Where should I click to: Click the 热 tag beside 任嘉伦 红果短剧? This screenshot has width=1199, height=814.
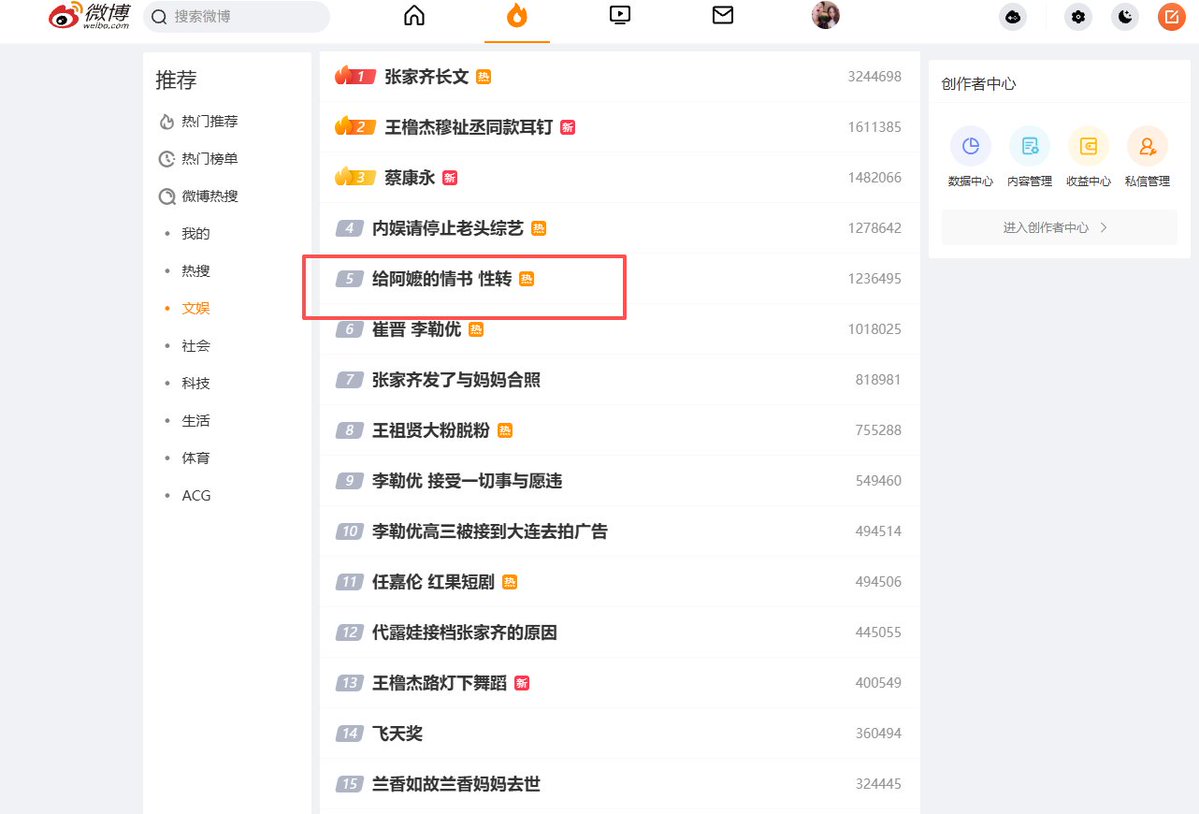[x=509, y=582]
